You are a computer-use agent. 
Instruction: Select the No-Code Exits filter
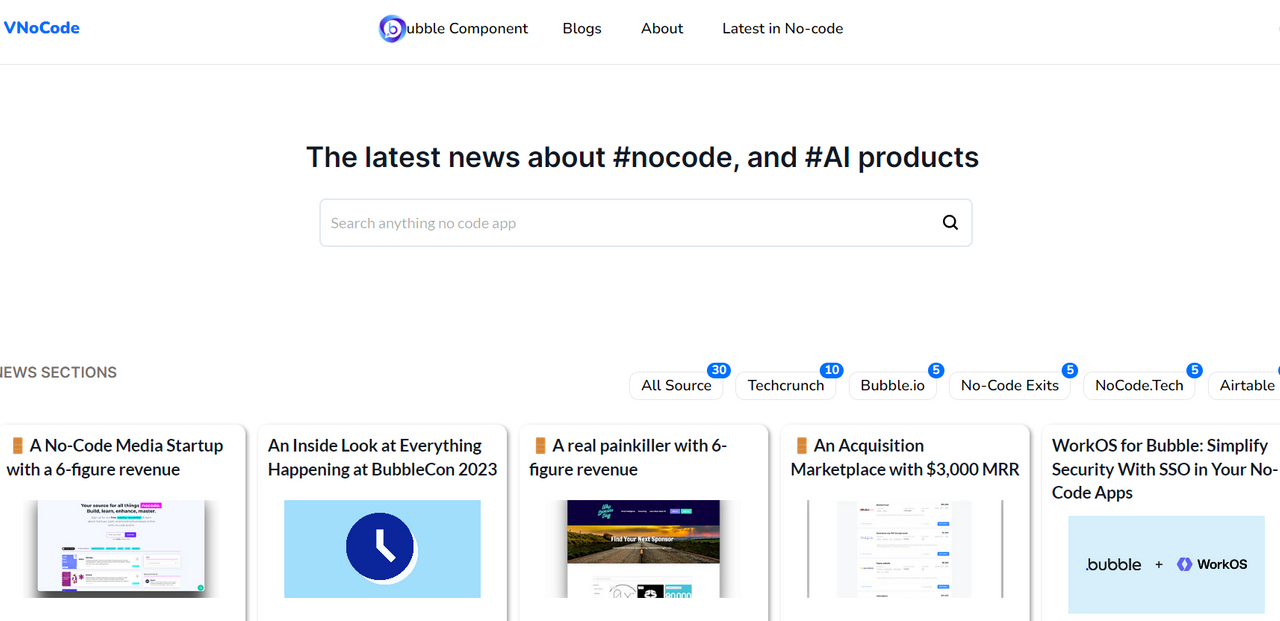[x=1010, y=385]
